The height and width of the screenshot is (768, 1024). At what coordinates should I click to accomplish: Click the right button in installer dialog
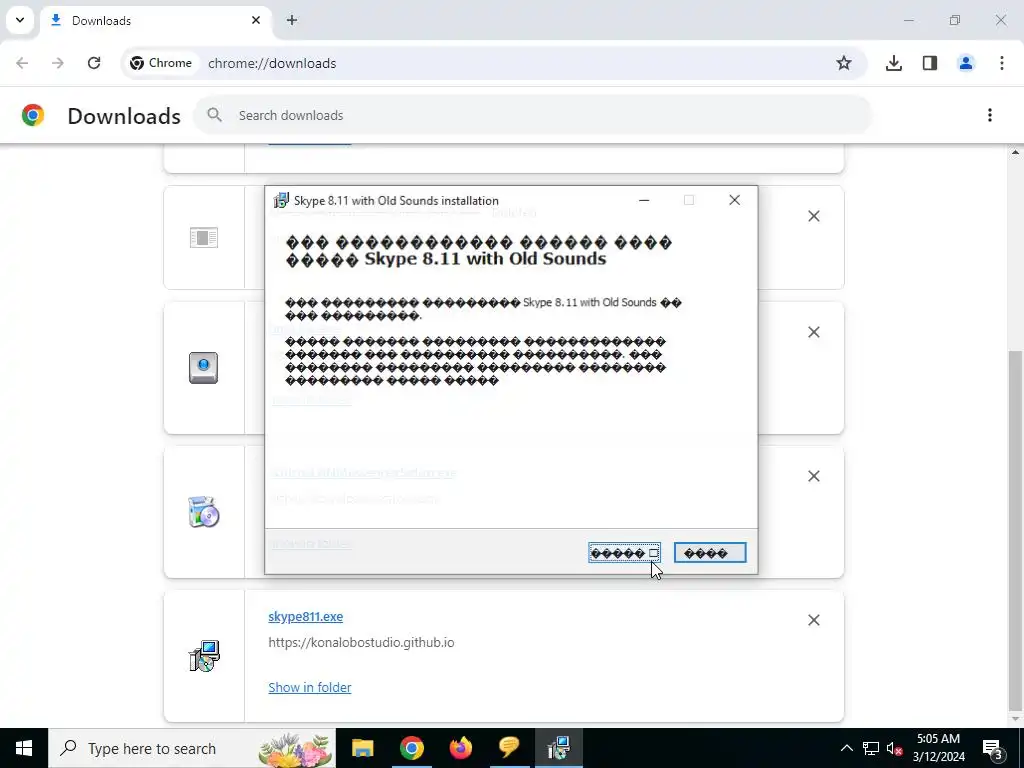tap(710, 553)
